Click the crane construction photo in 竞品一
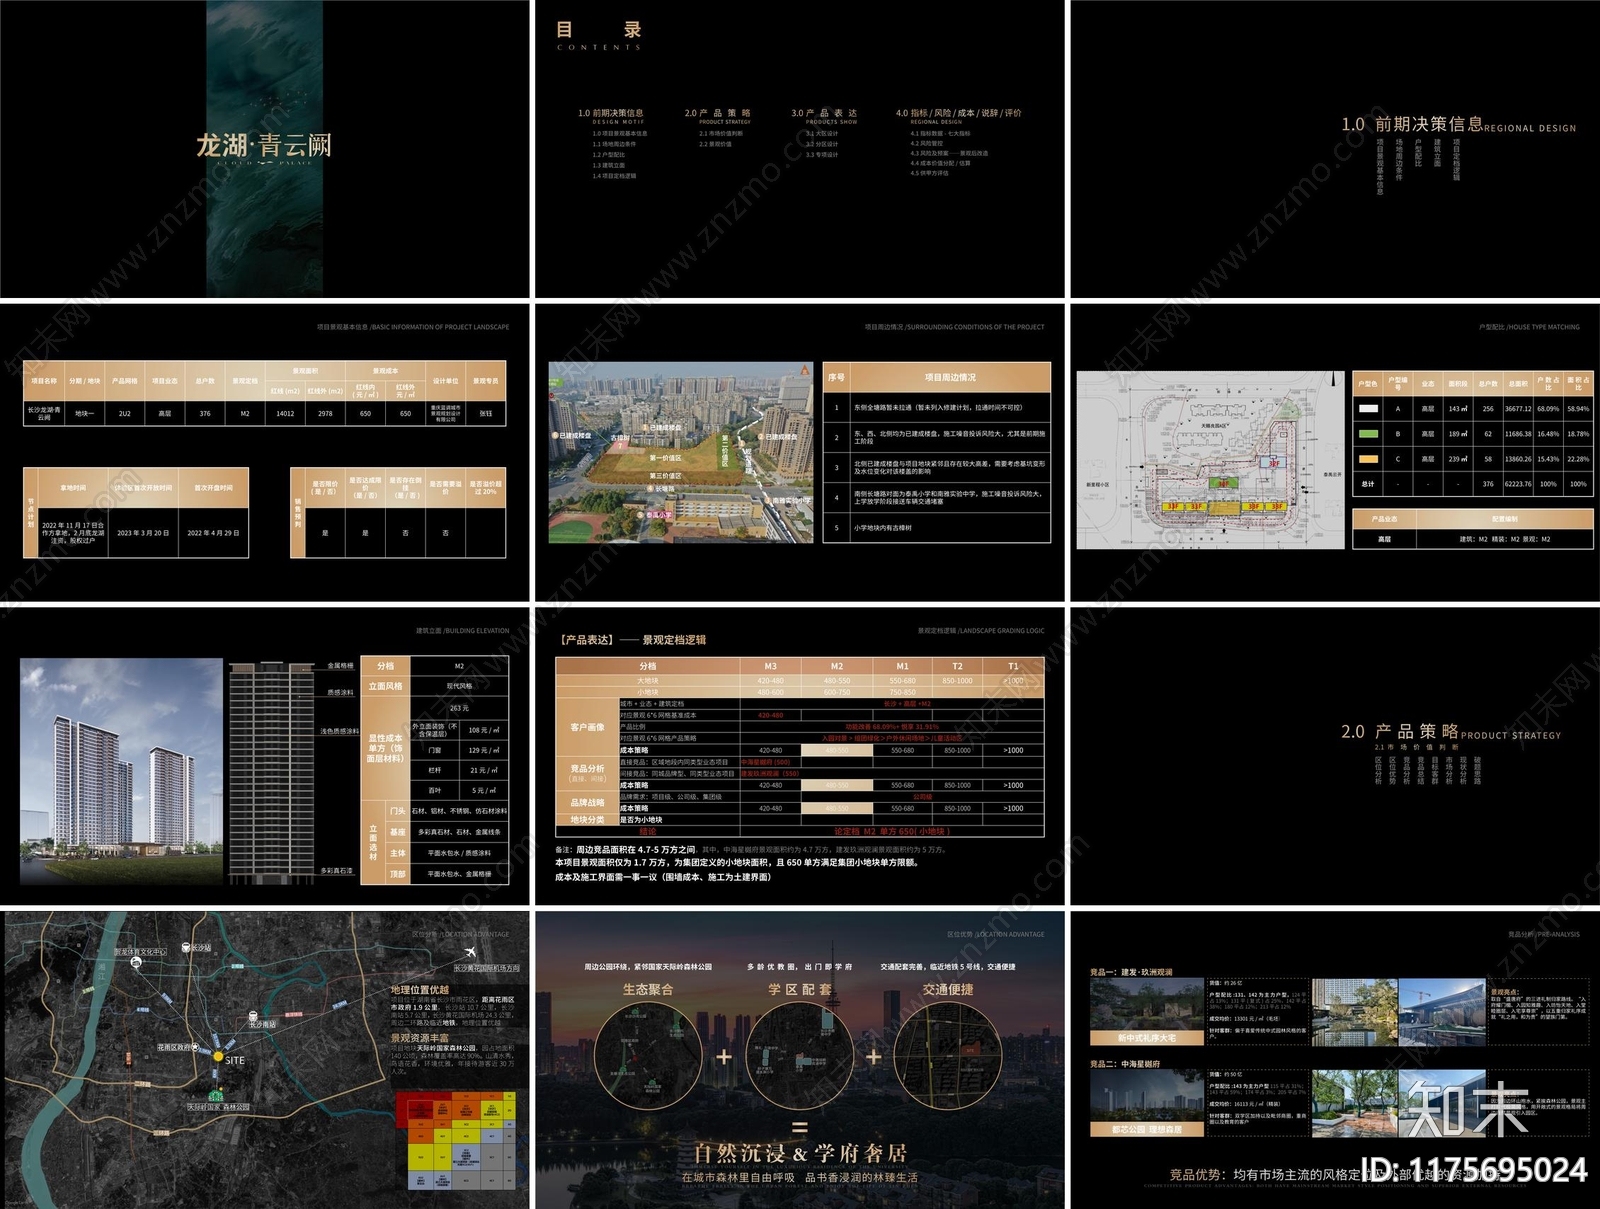The width and height of the screenshot is (1600, 1209). click(x=1440, y=1012)
